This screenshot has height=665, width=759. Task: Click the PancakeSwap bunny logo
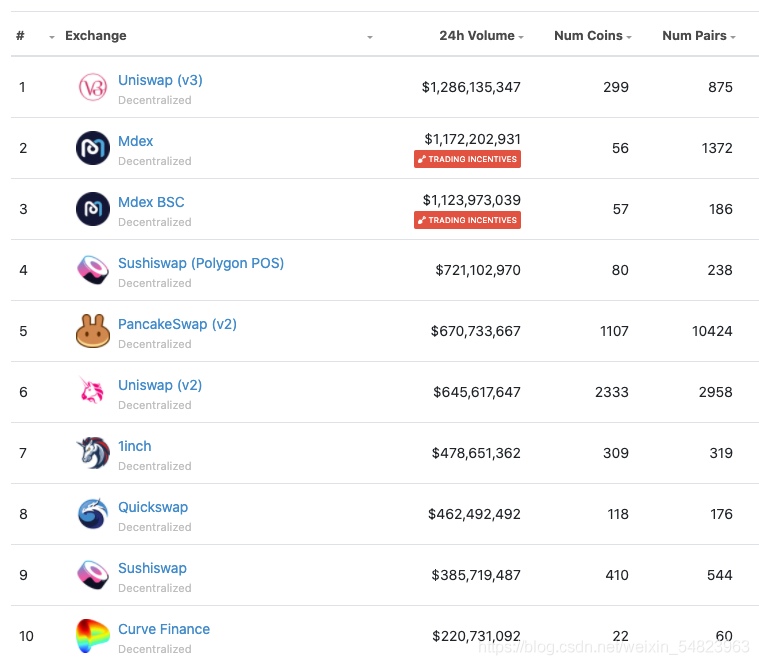92,331
